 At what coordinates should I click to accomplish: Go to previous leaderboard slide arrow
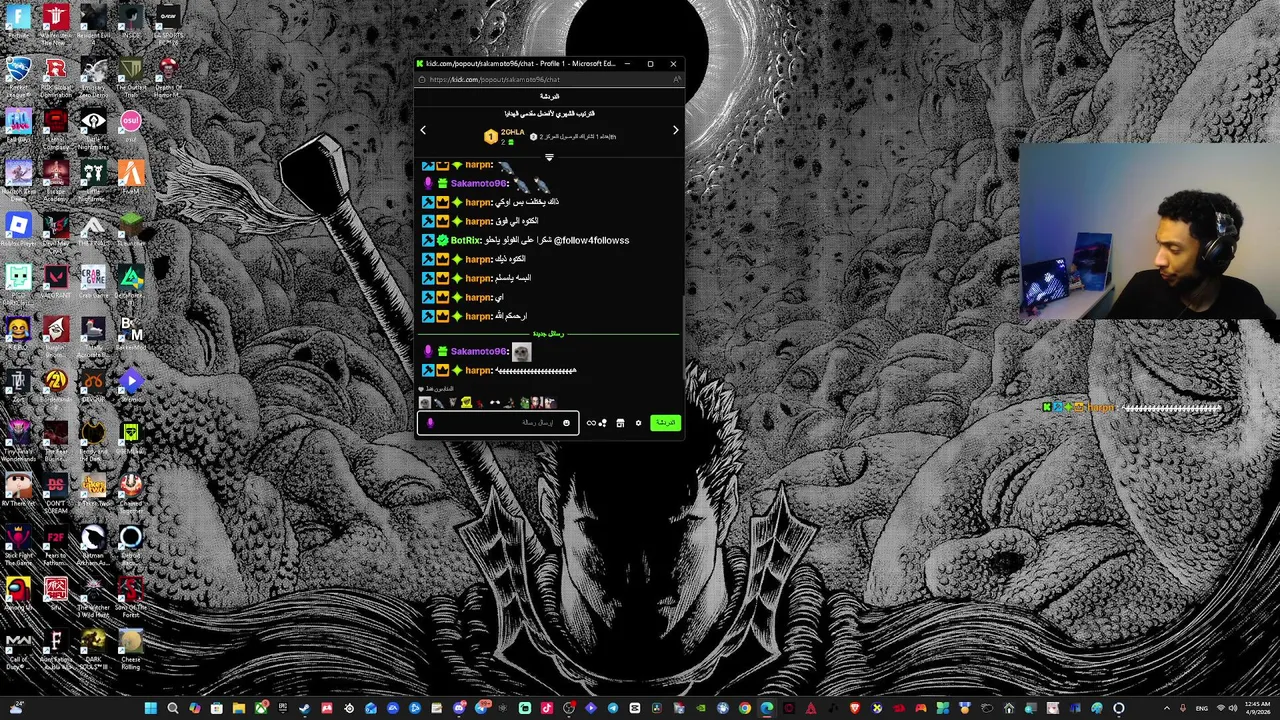tap(423, 130)
